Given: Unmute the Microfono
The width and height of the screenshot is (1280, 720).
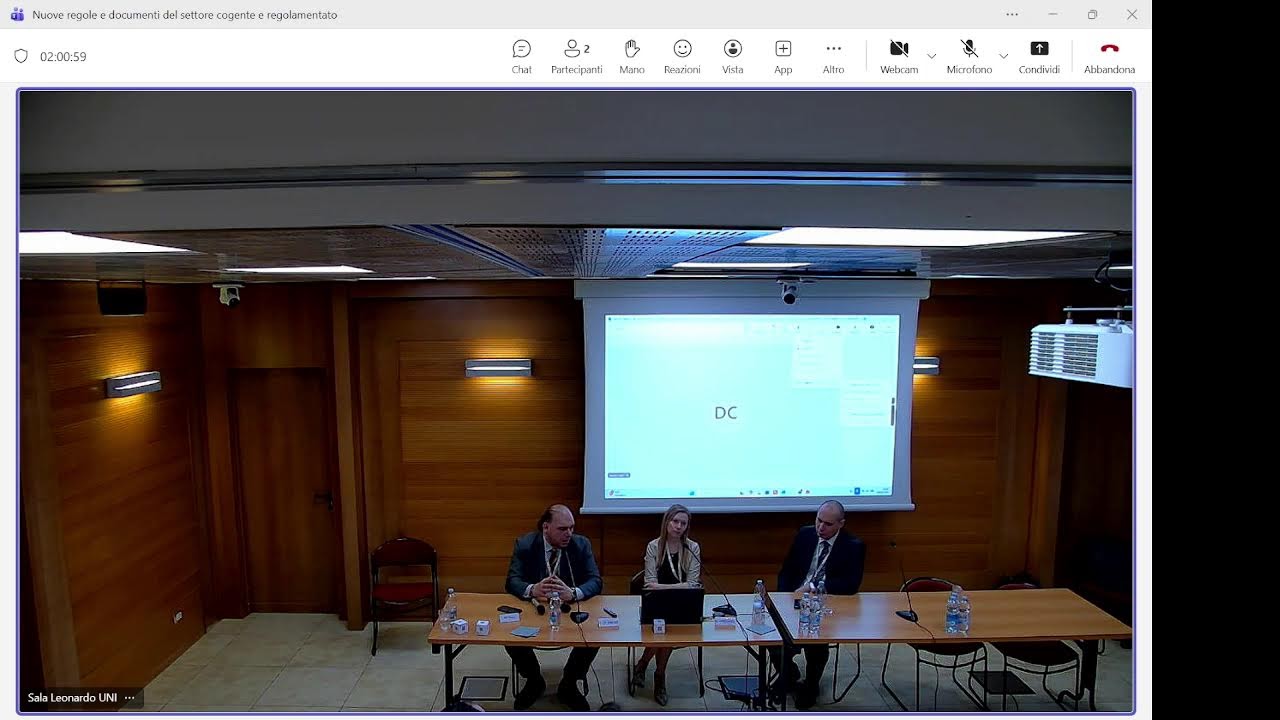Looking at the screenshot, I should click(969, 57).
